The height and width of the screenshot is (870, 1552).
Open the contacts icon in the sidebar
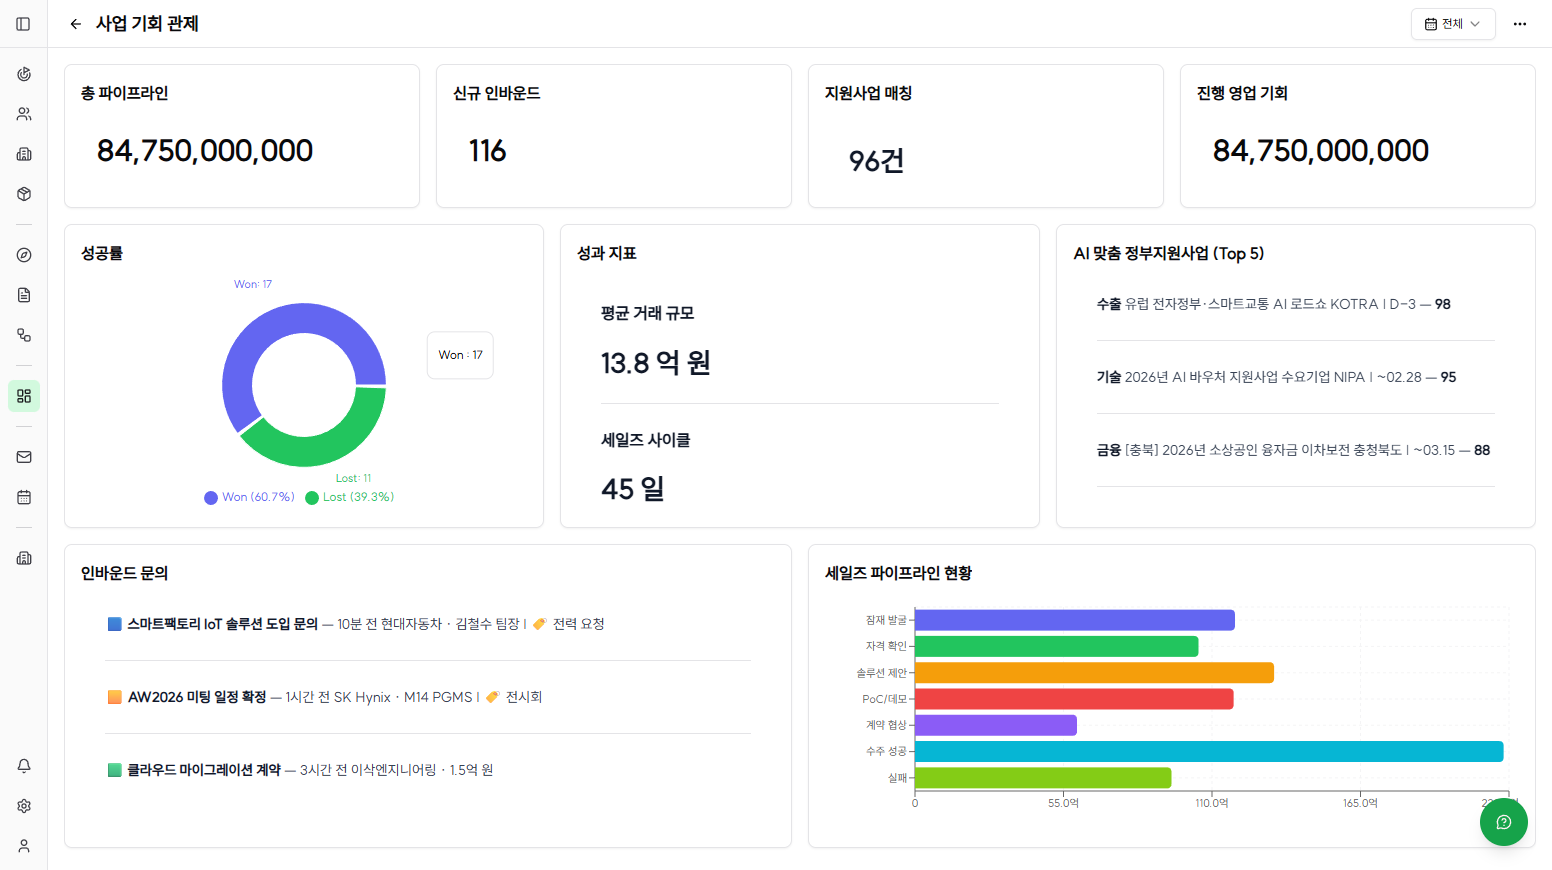23,113
